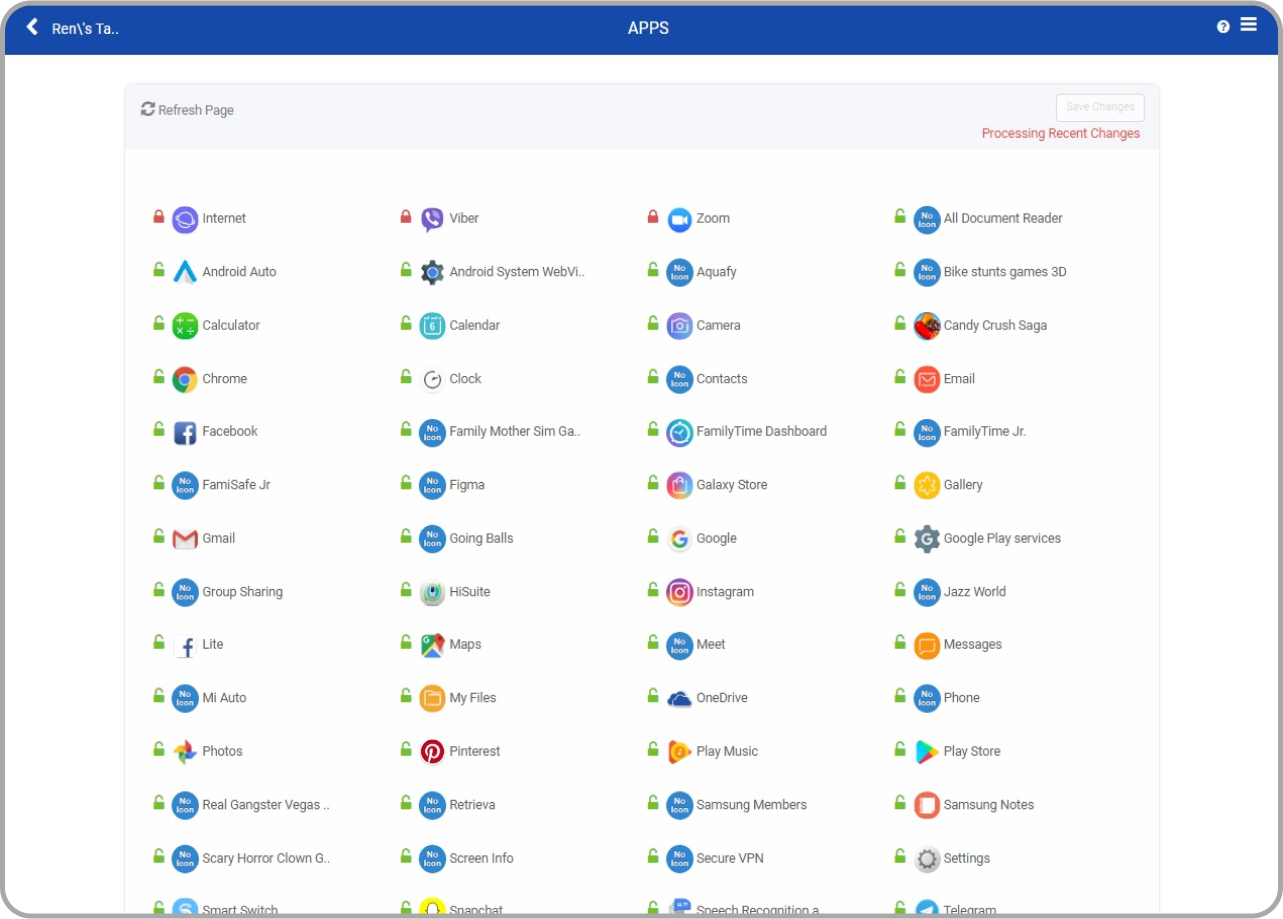Screen dimensions: 1283x919
Task: Click the My Files folder icon
Action: 432,698
